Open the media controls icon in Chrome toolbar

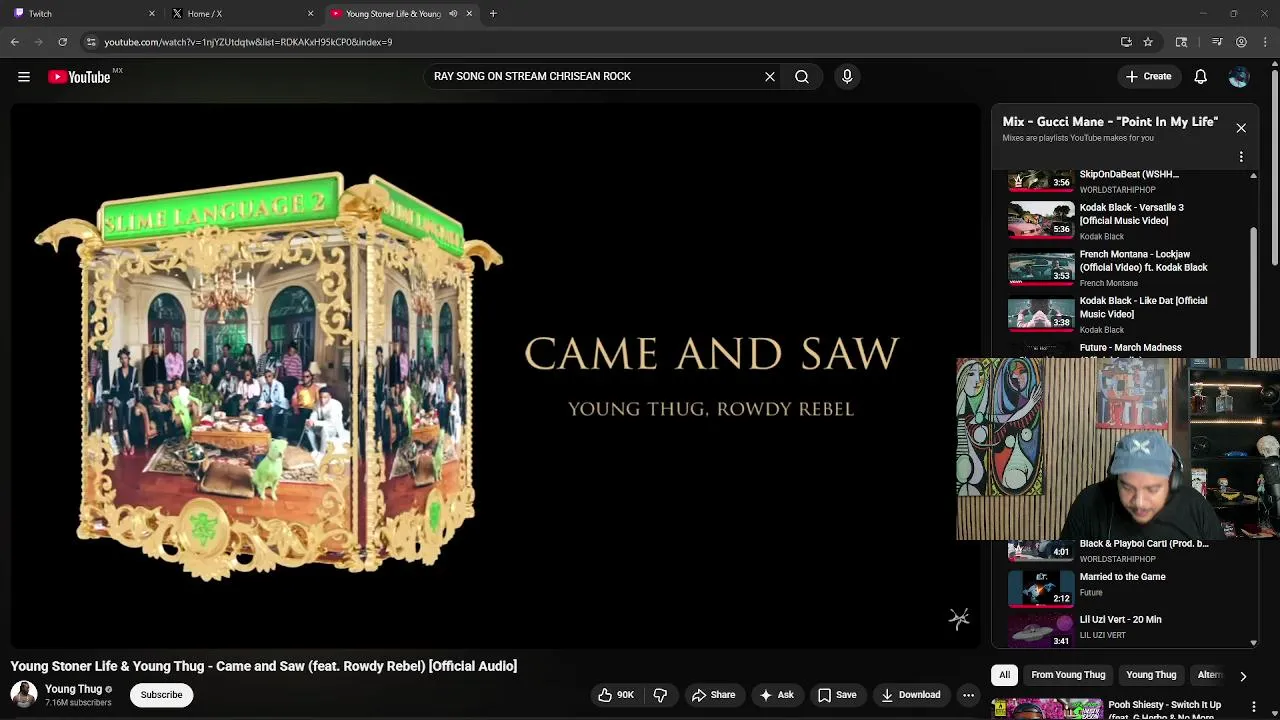click(1217, 42)
